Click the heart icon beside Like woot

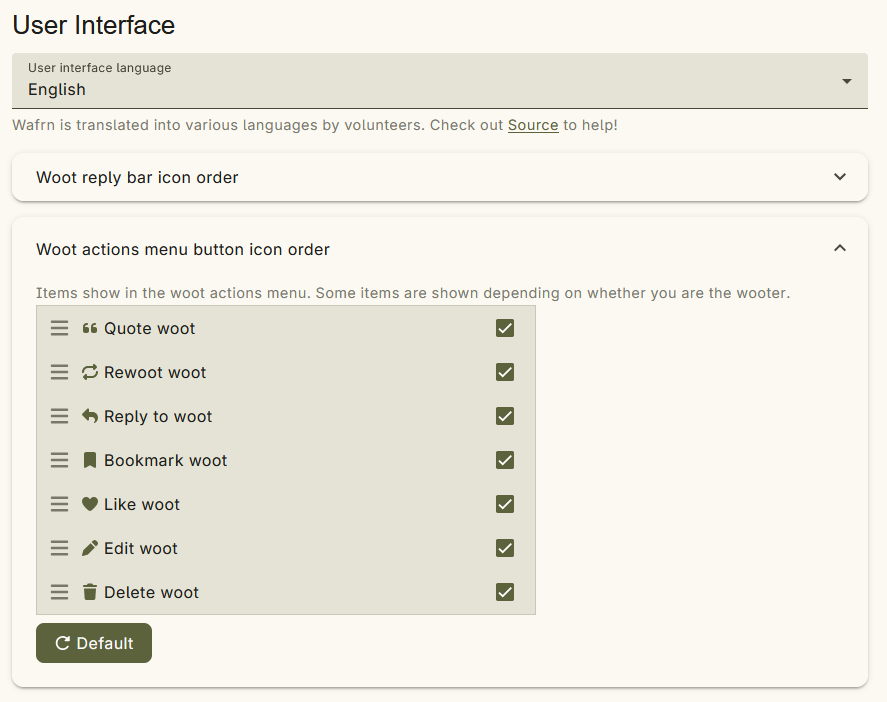pyautogui.click(x=89, y=504)
